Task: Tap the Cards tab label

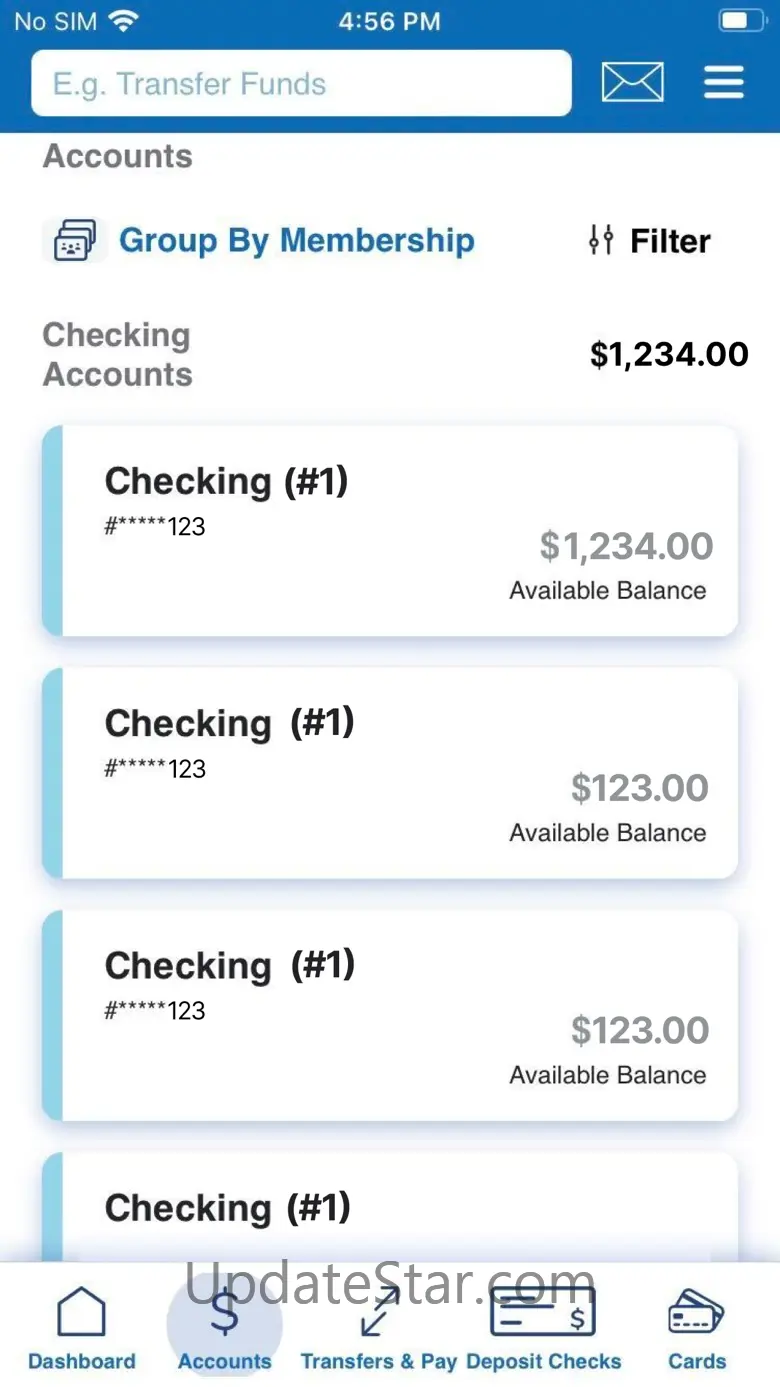Action: coord(697,1361)
